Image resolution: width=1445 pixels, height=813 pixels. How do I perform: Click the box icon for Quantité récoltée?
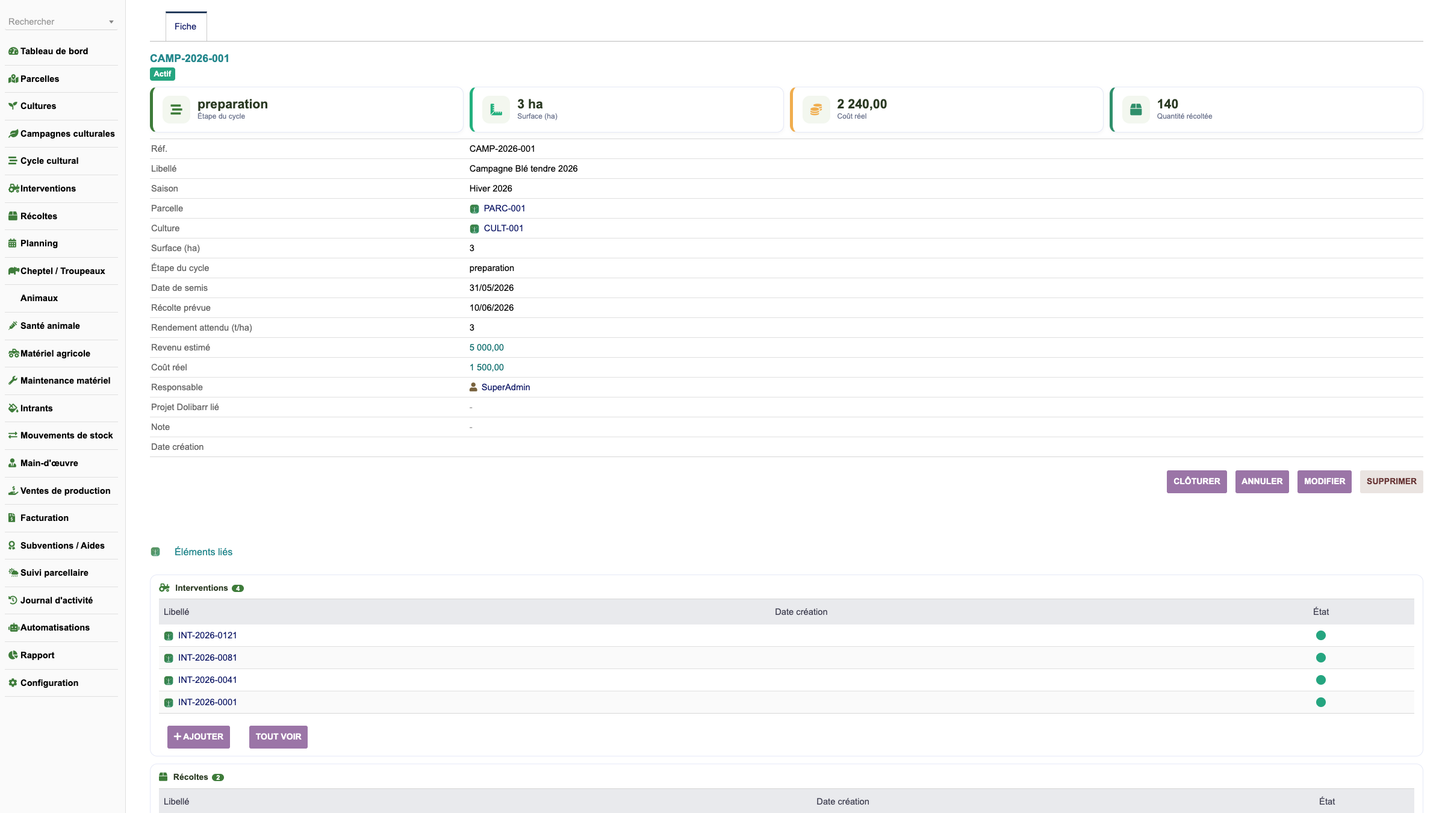(x=1136, y=109)
